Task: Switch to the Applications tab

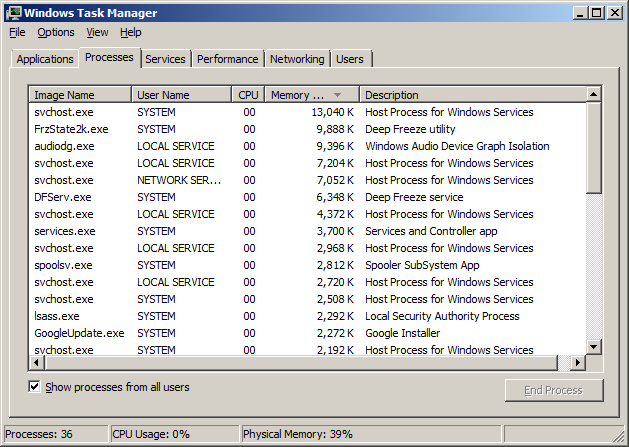Action: 45,59
